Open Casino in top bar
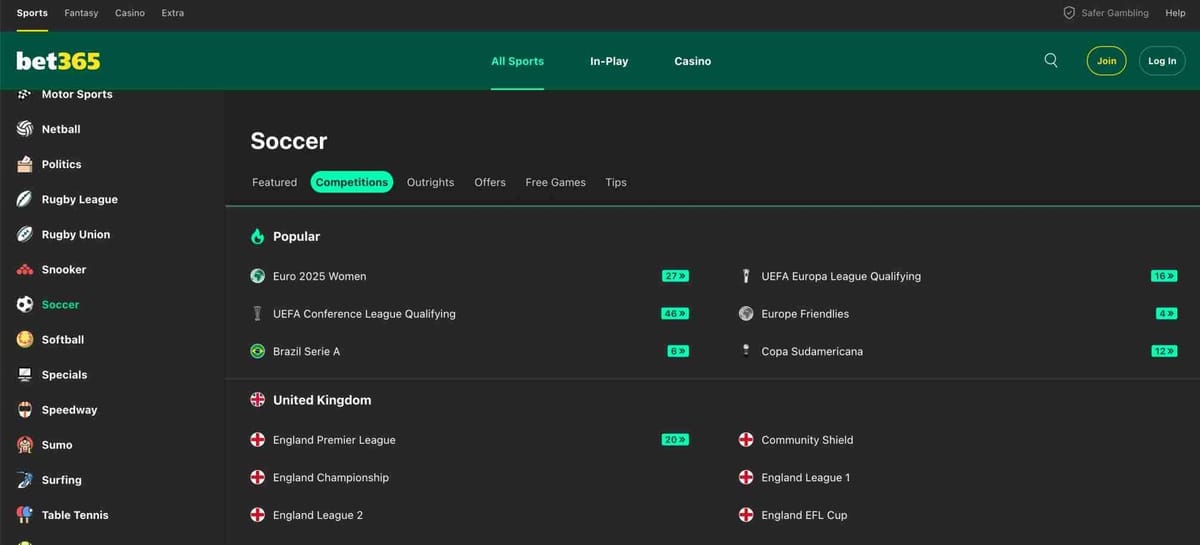Image resolution: width=1200 pixels, height=545 pixels. pos(130,13)
